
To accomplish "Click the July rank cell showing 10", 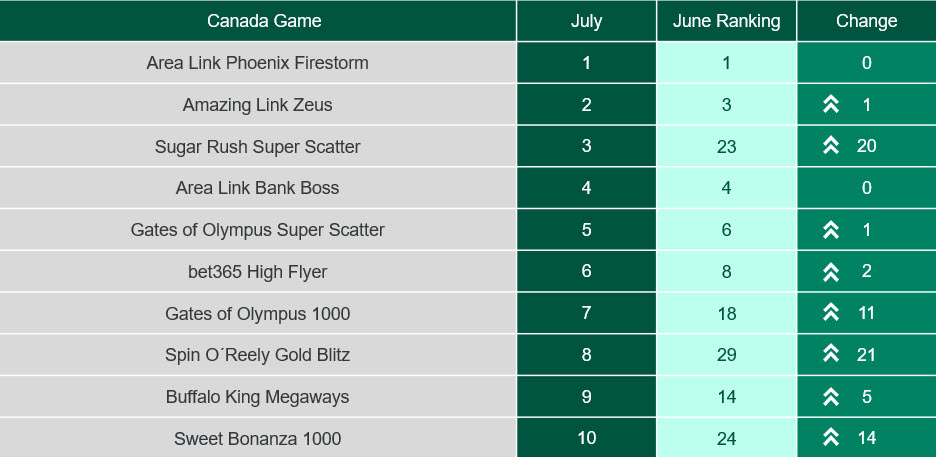I will click(x=586, y=438).
